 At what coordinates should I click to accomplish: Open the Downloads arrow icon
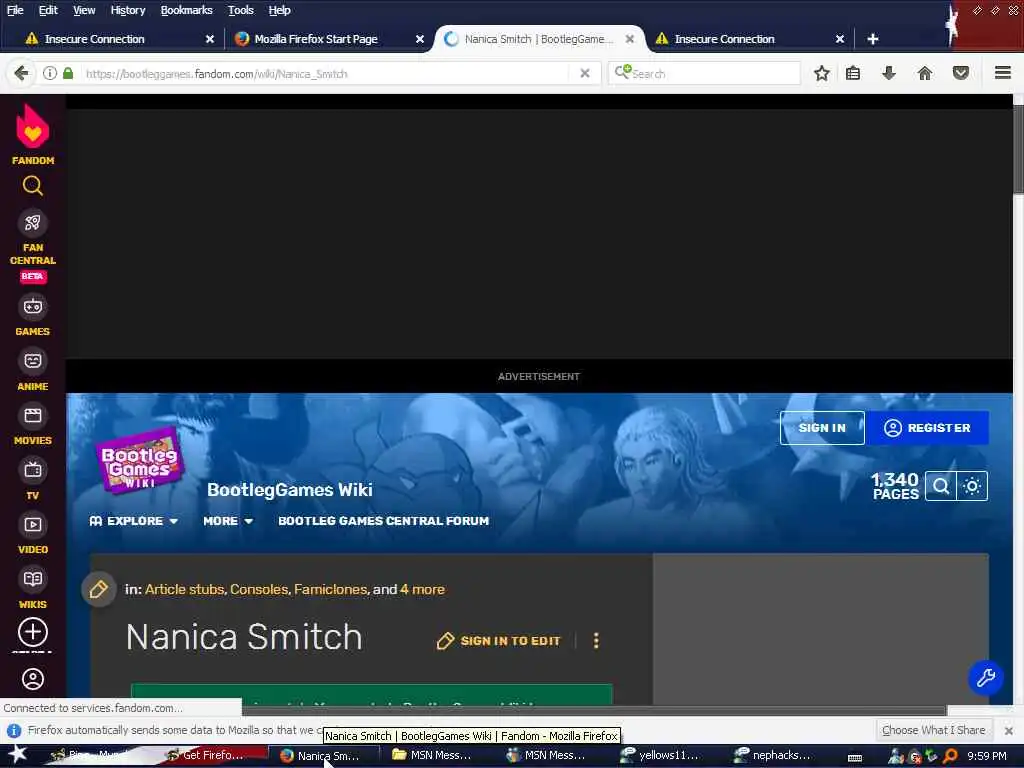[x=888, y=73]
